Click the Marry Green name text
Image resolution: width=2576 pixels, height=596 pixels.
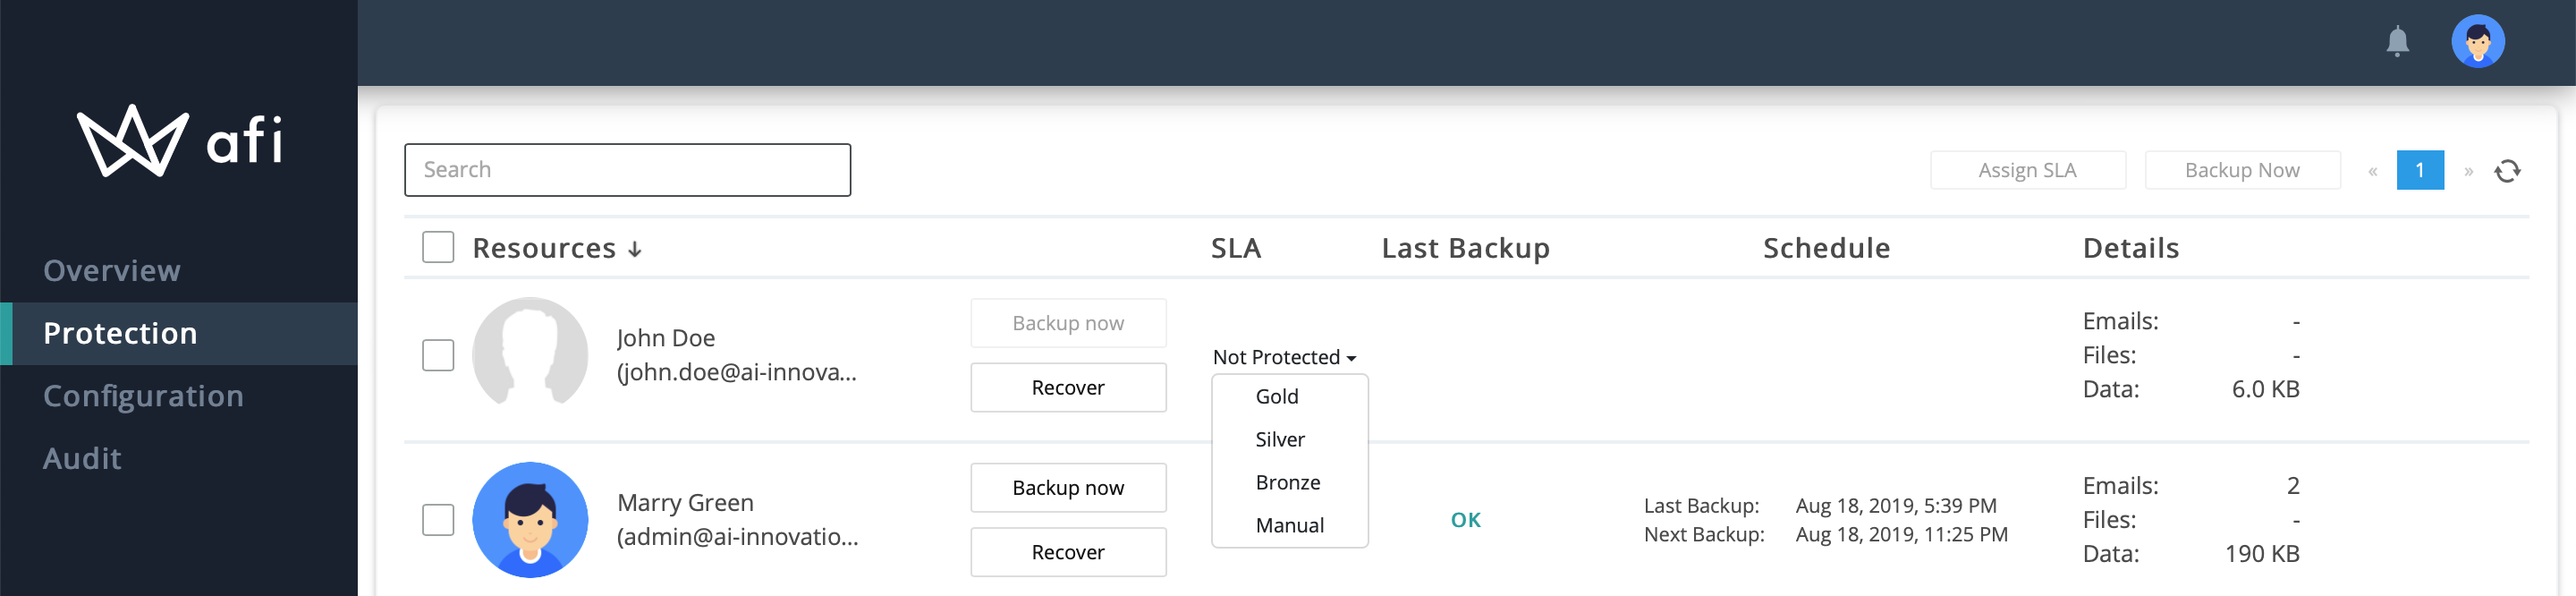[x=685, y=503]
